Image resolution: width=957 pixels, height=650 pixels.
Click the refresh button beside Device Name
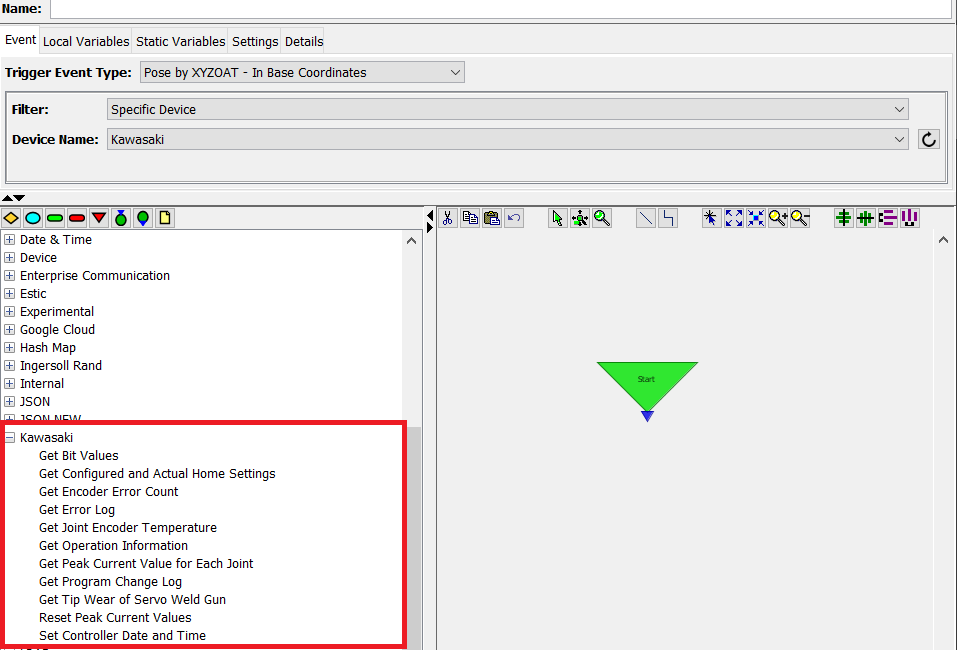929,140
